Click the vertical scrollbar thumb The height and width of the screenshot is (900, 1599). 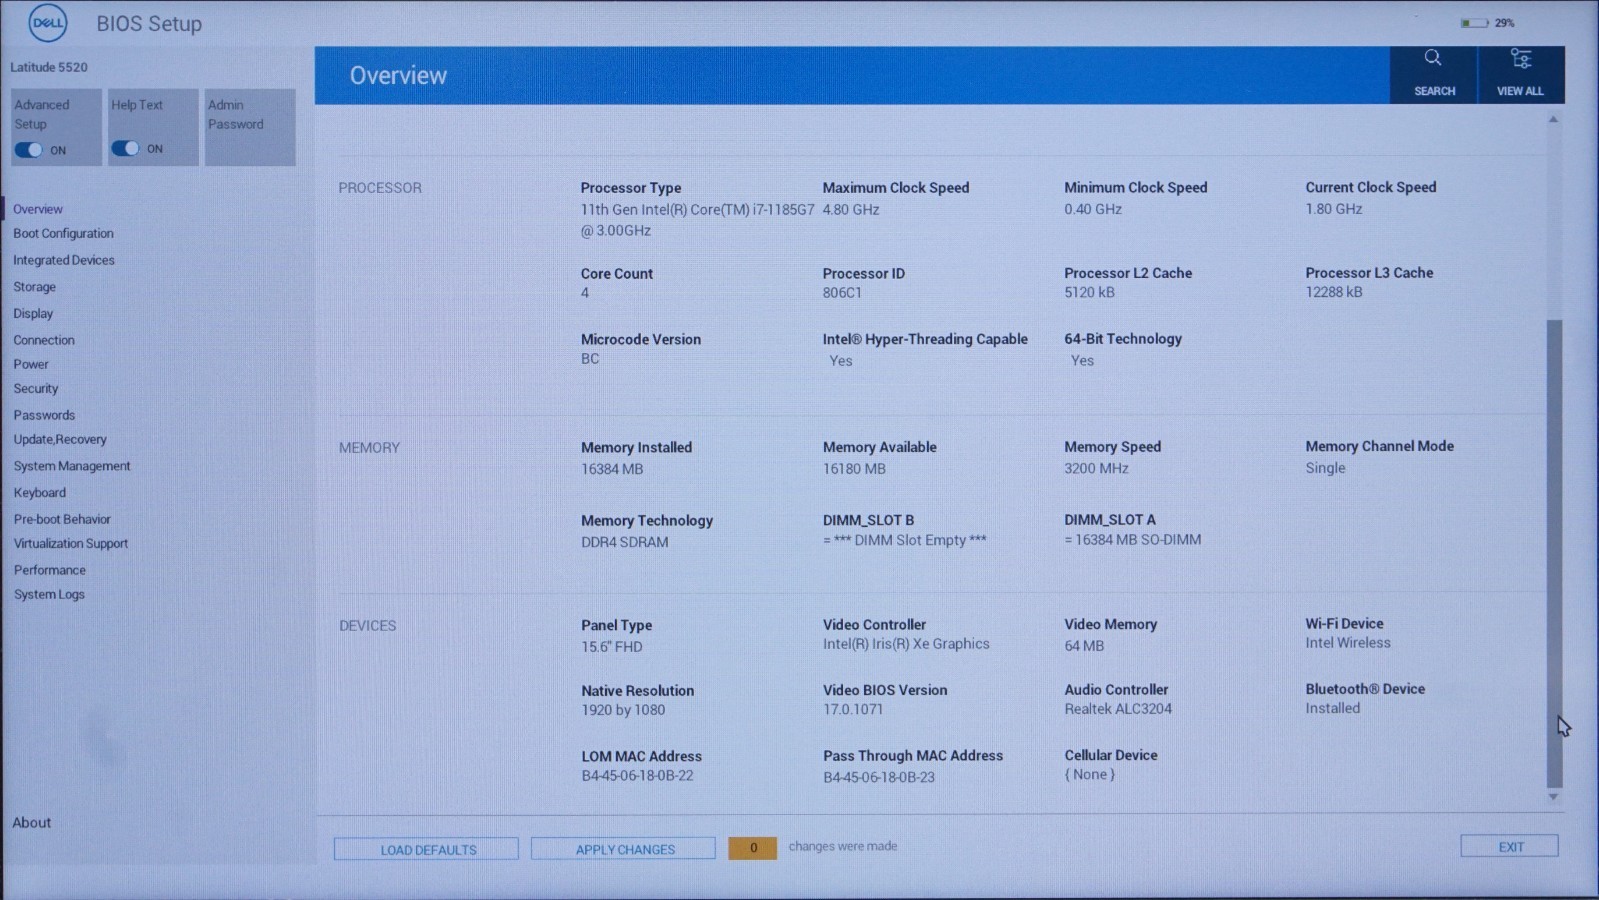click(x=1554, y=553)
